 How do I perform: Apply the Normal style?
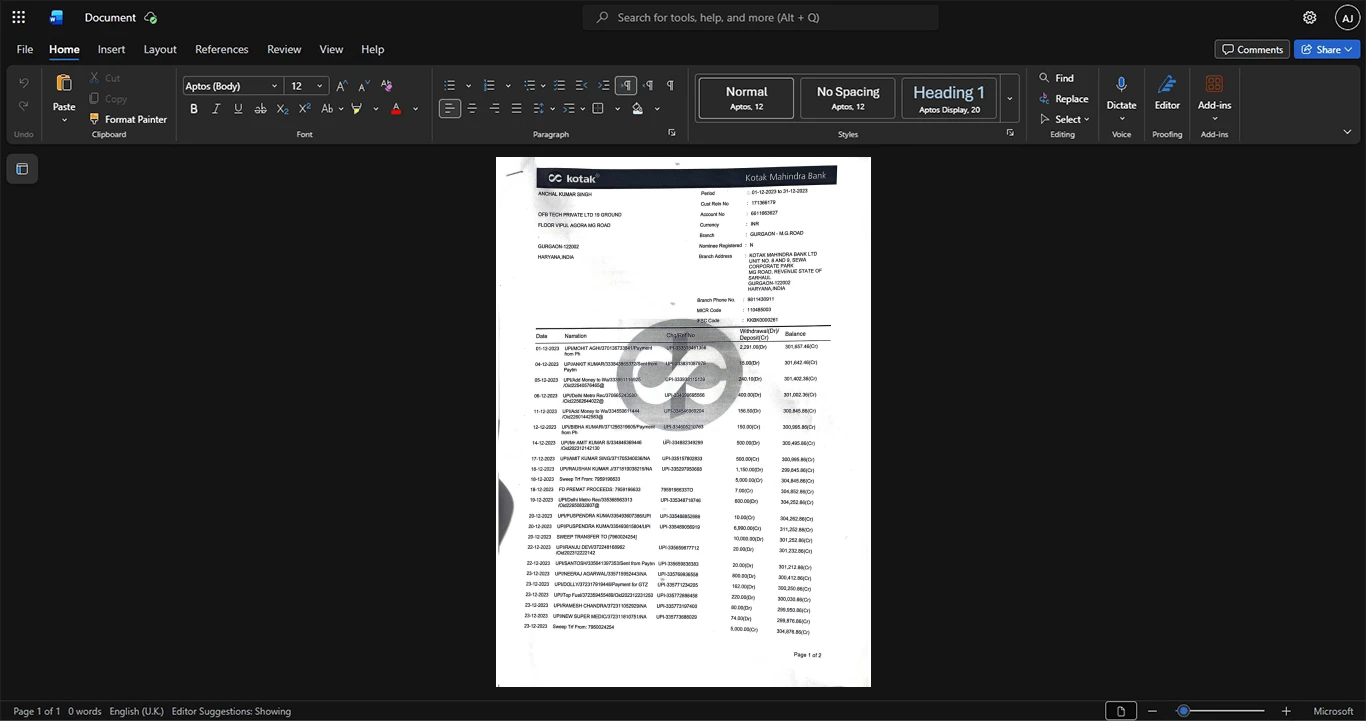746,98
